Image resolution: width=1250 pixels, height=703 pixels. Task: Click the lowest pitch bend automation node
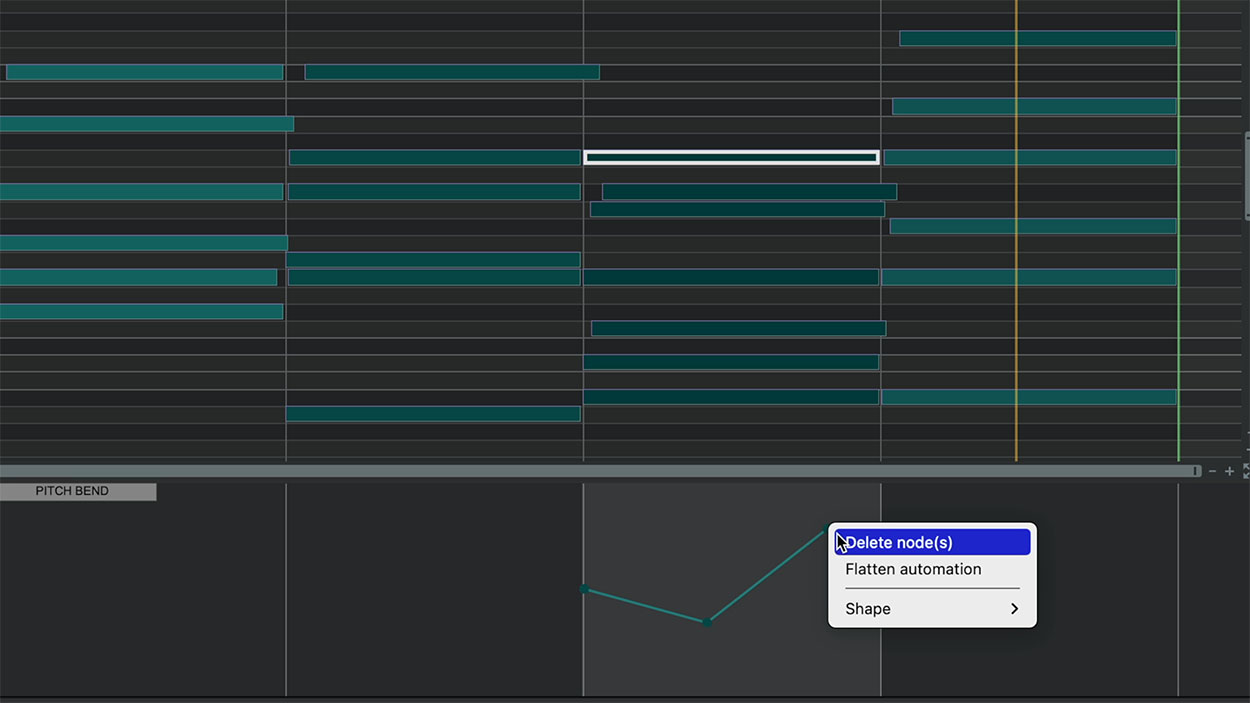click(707, 622)
